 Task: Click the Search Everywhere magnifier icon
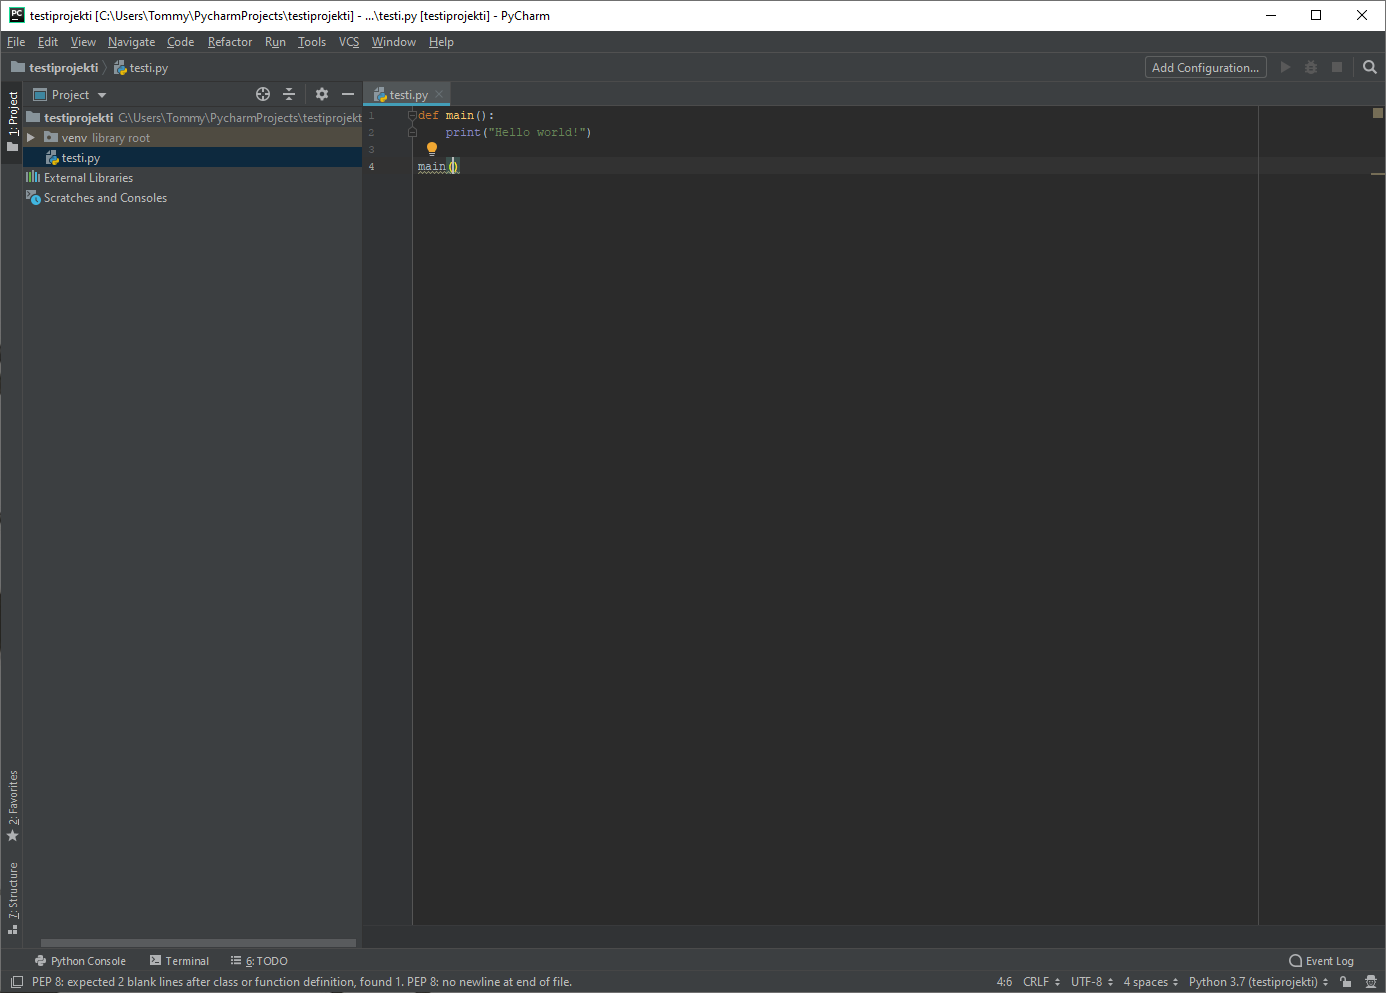point(1370,67)
